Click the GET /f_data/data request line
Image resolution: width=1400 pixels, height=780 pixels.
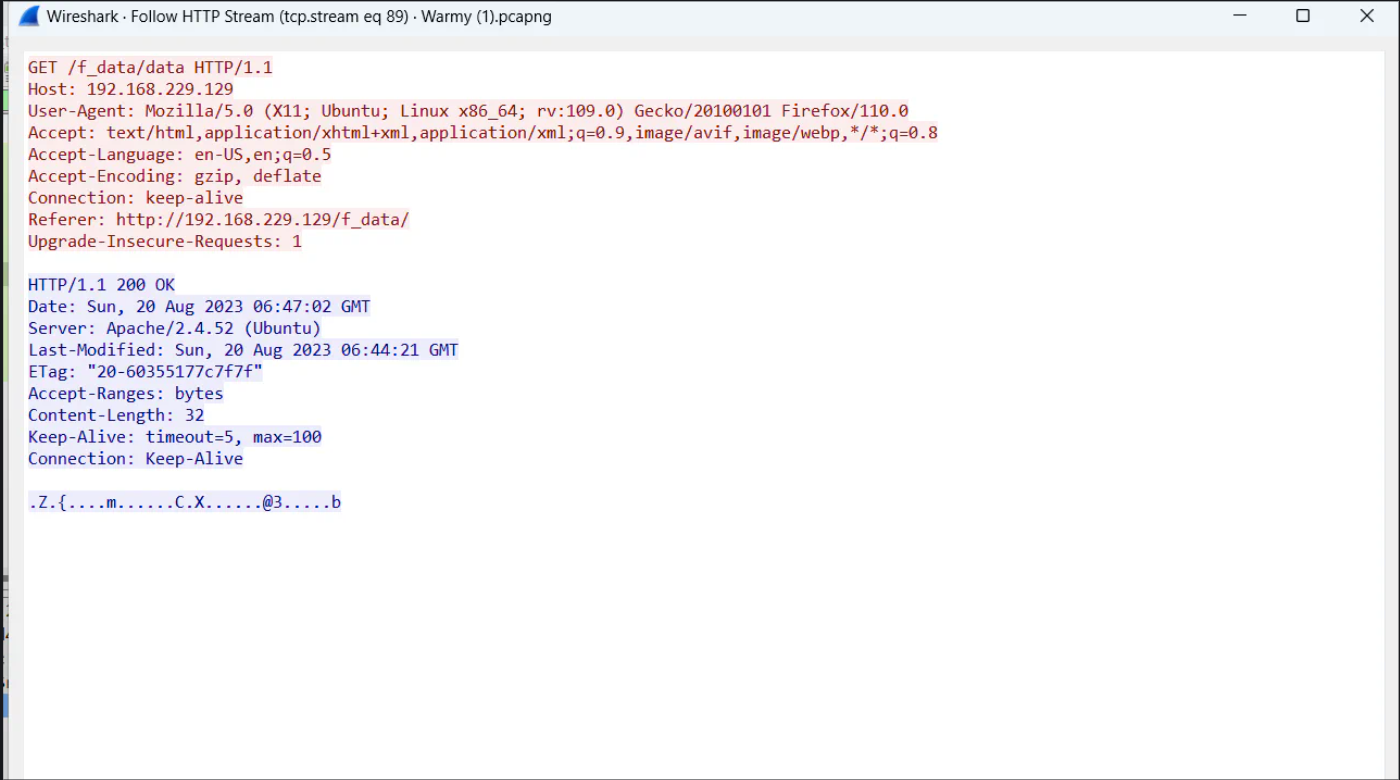tap(150, 68)
